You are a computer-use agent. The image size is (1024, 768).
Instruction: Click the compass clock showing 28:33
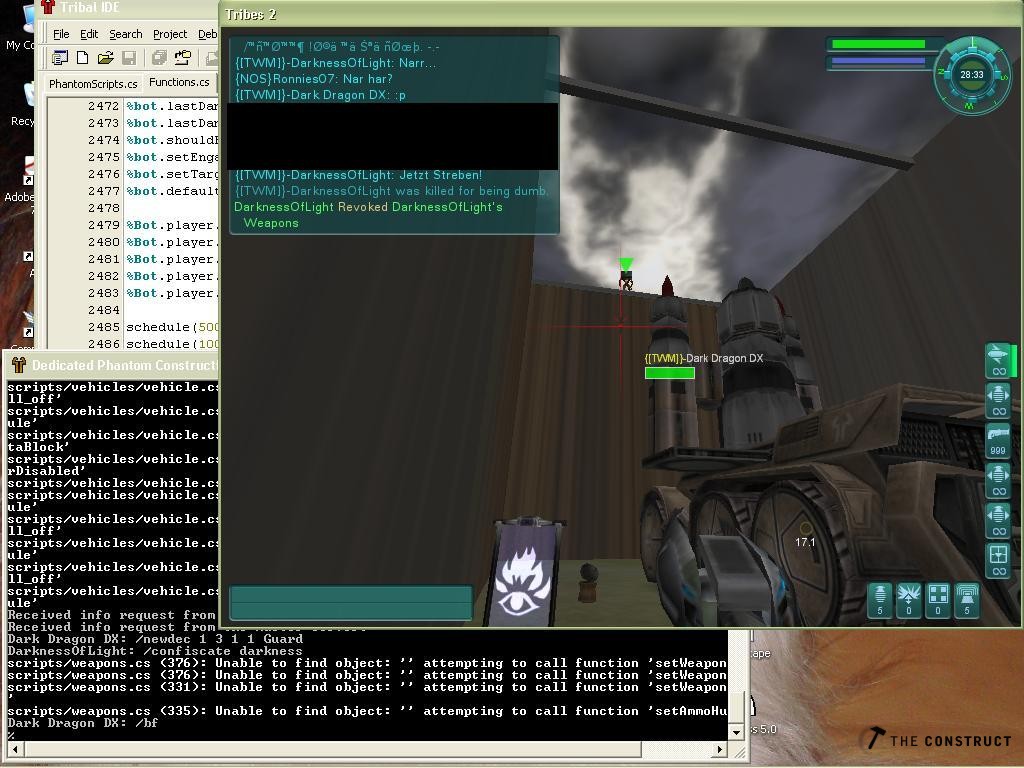972,74
